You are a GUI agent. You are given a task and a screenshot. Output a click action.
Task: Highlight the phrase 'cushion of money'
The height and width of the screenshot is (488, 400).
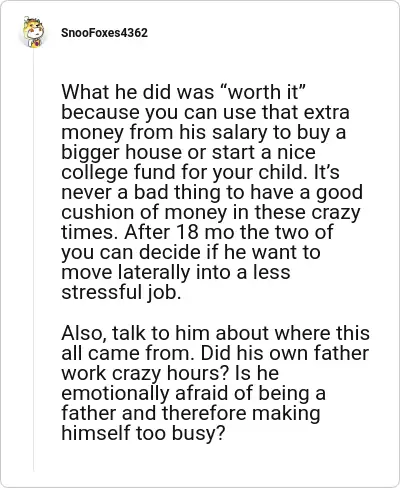(144, 212)
